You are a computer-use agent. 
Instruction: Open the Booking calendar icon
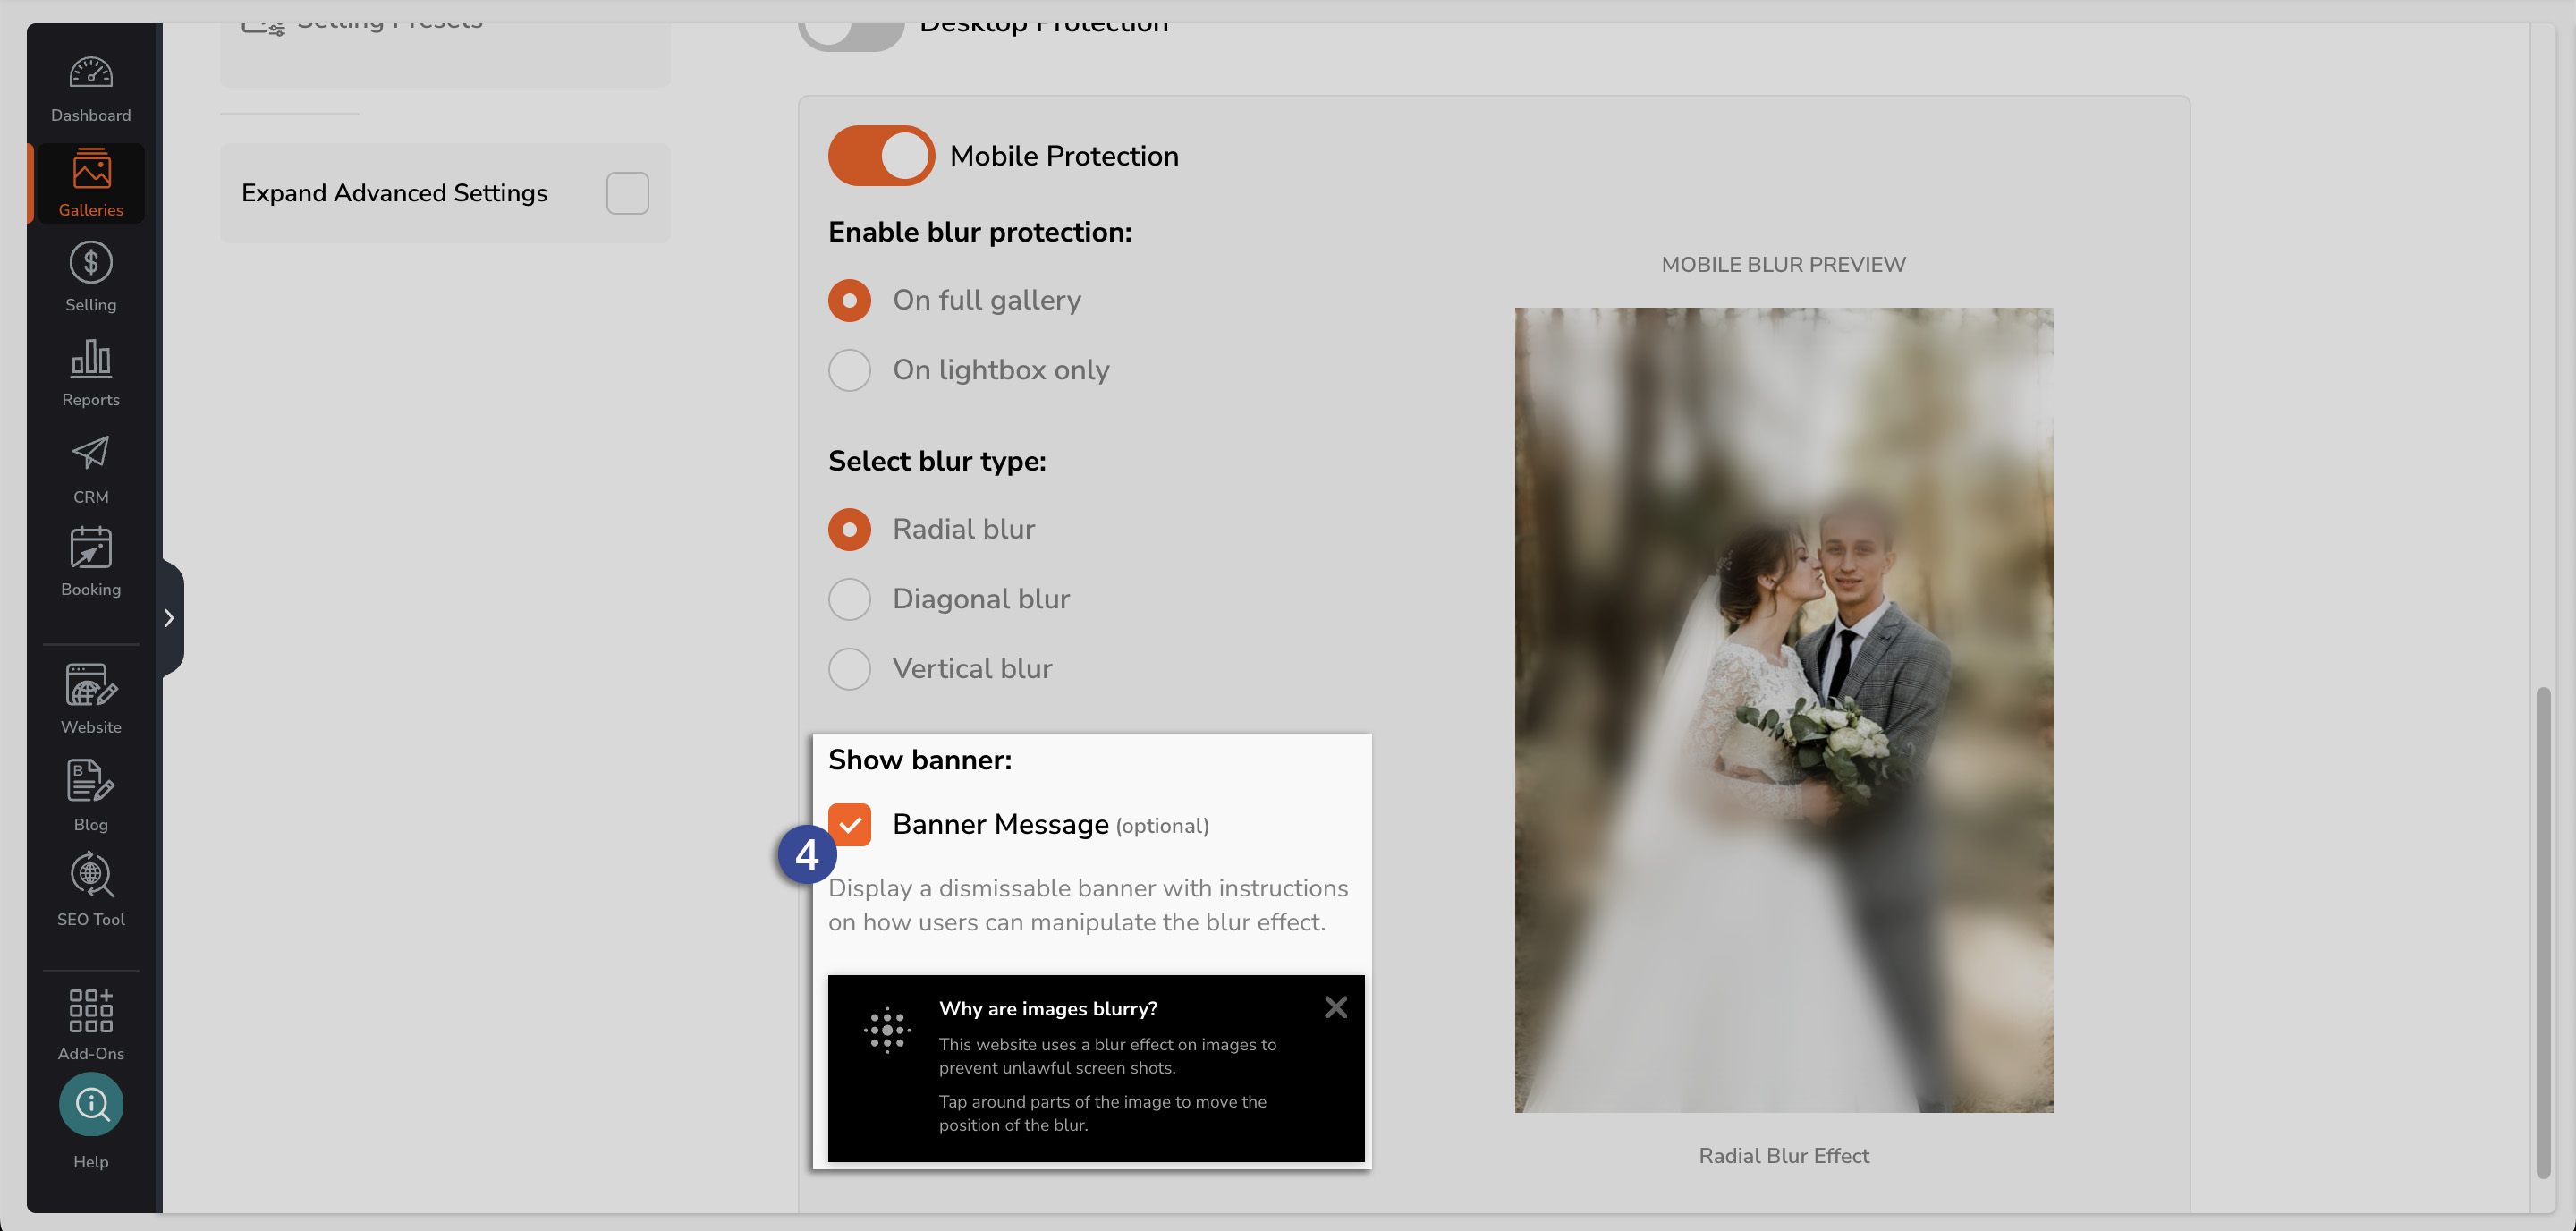coord(91,547)
